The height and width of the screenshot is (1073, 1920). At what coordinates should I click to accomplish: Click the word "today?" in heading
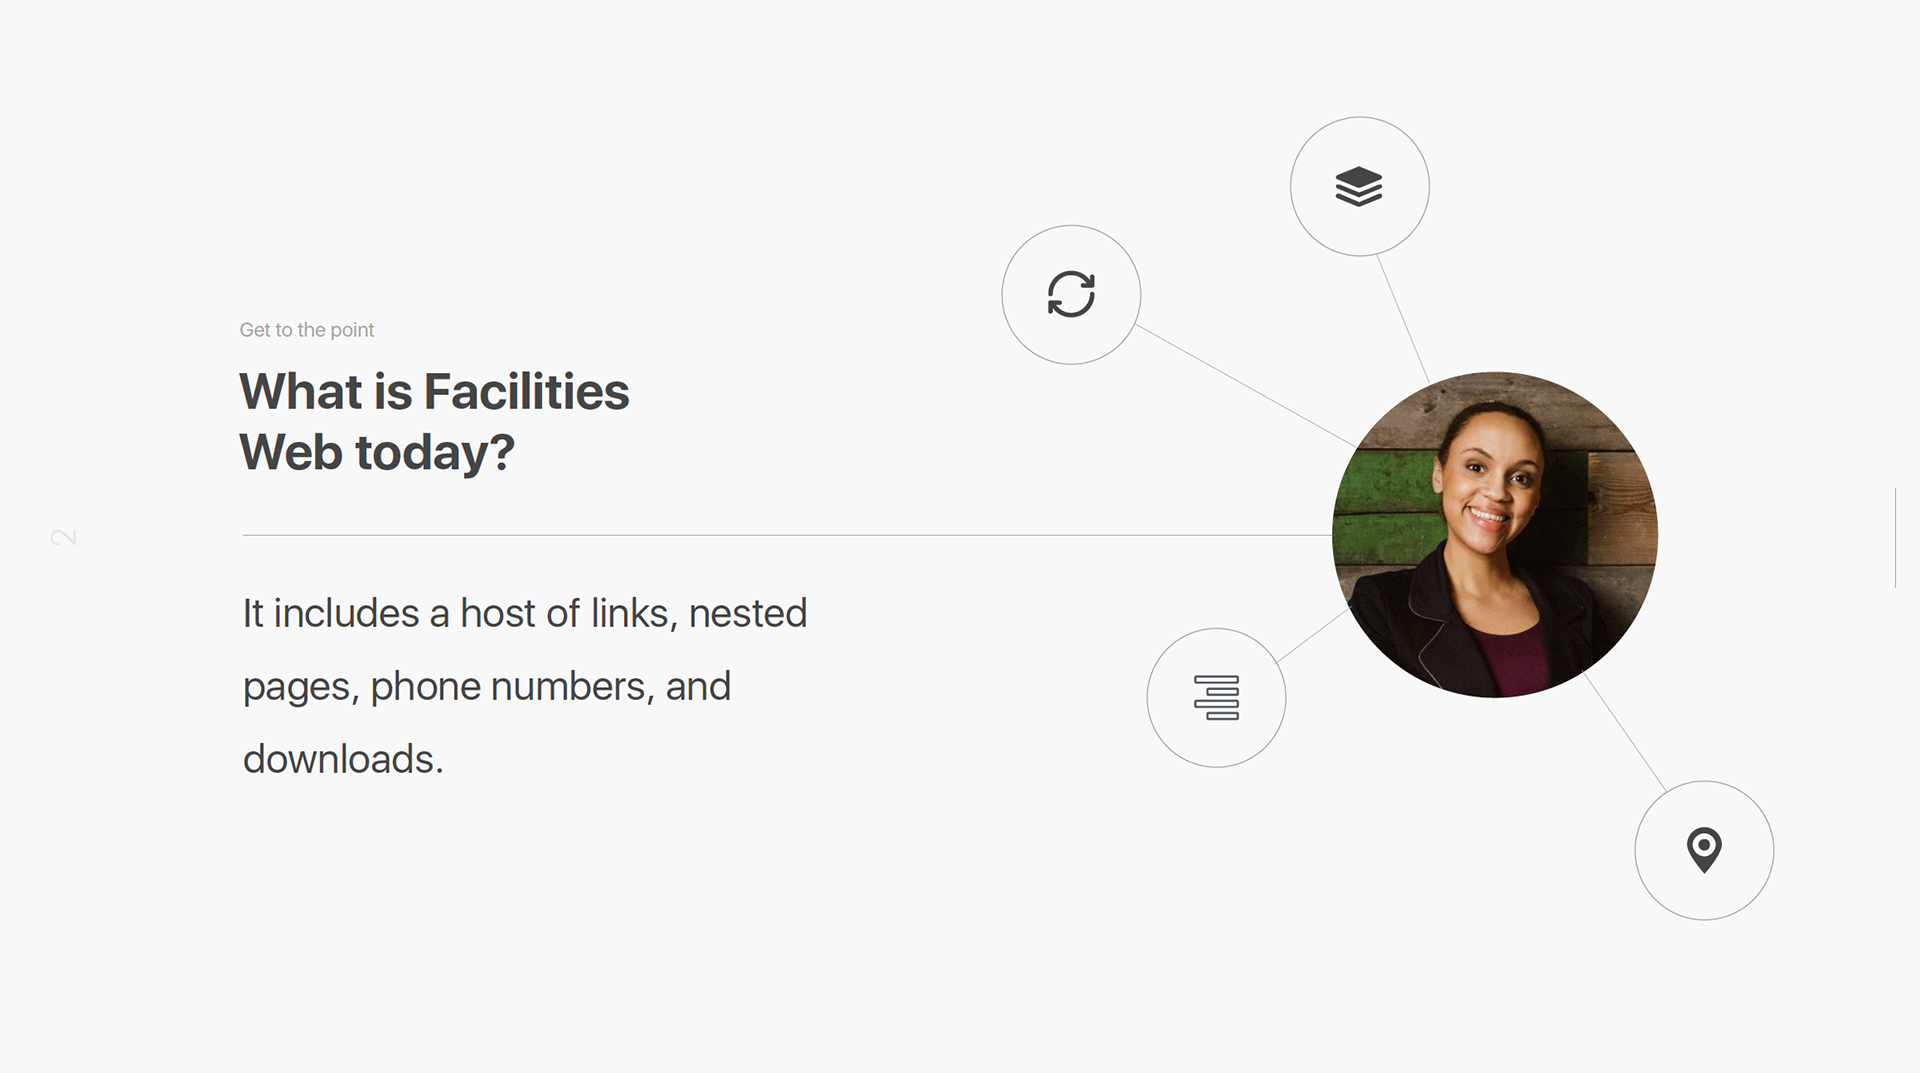[435, 452]
